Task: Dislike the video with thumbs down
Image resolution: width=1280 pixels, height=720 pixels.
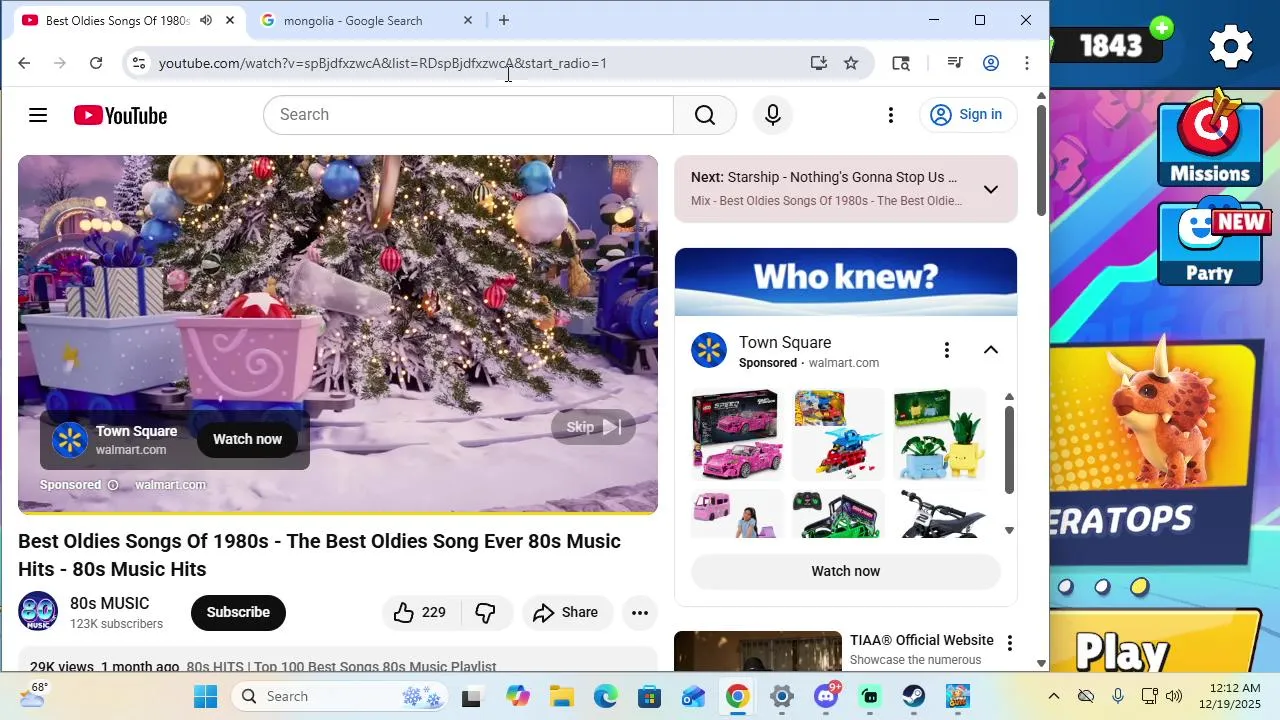Action: tap(486, 613)
